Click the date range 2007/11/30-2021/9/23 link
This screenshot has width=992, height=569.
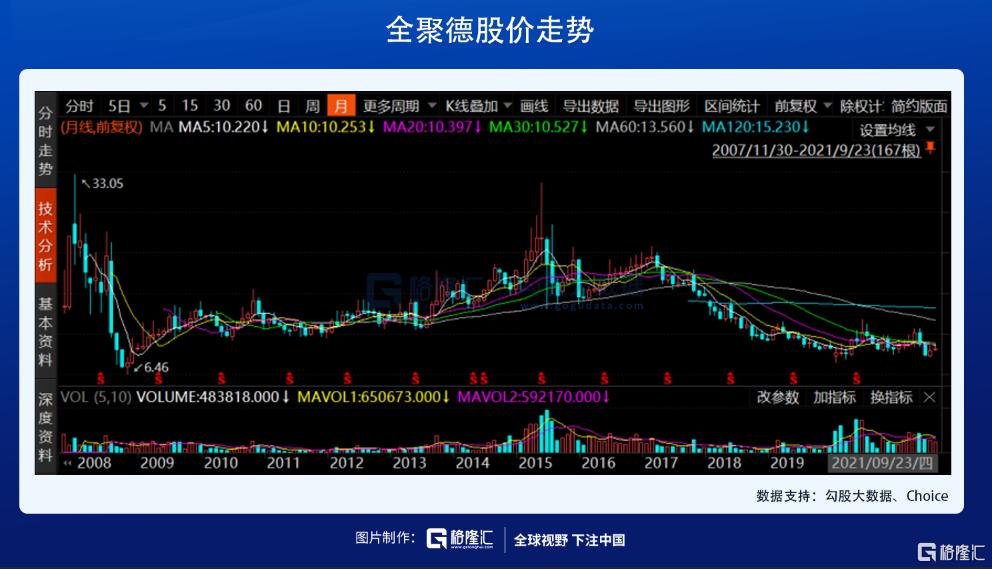tap(816, 151)
